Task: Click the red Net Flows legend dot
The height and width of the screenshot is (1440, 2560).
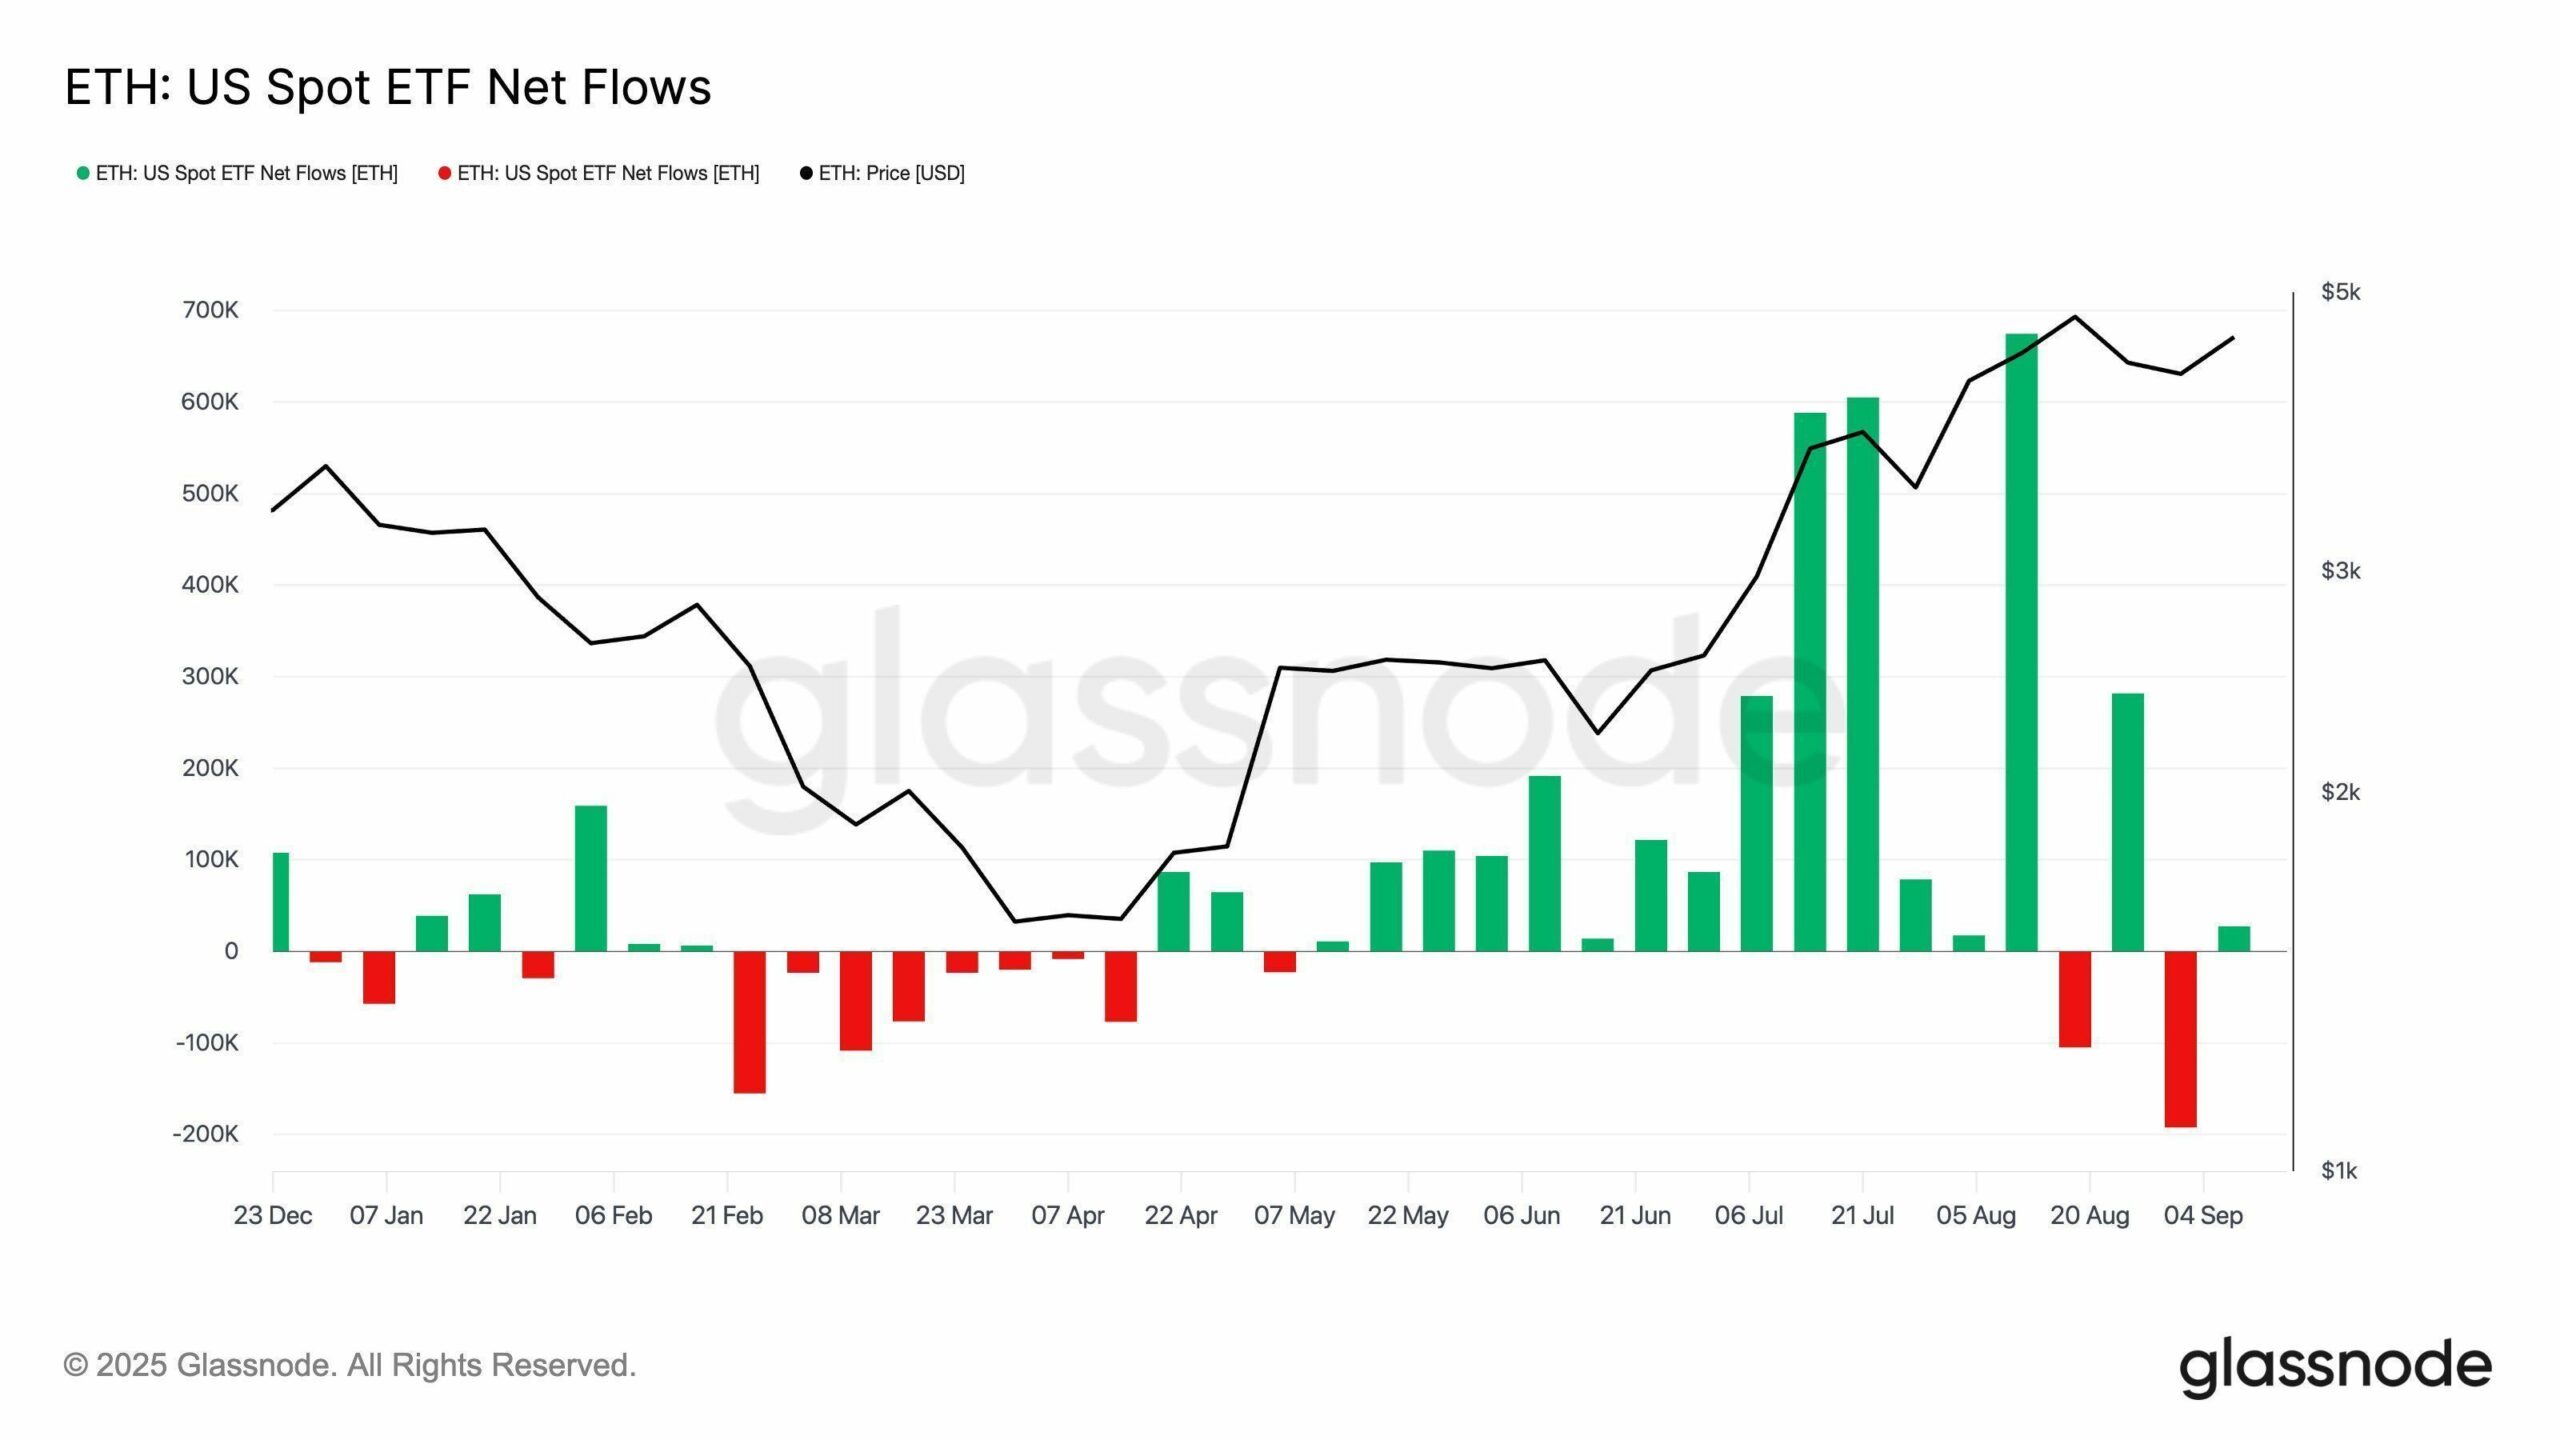Action: pos(445,174)
